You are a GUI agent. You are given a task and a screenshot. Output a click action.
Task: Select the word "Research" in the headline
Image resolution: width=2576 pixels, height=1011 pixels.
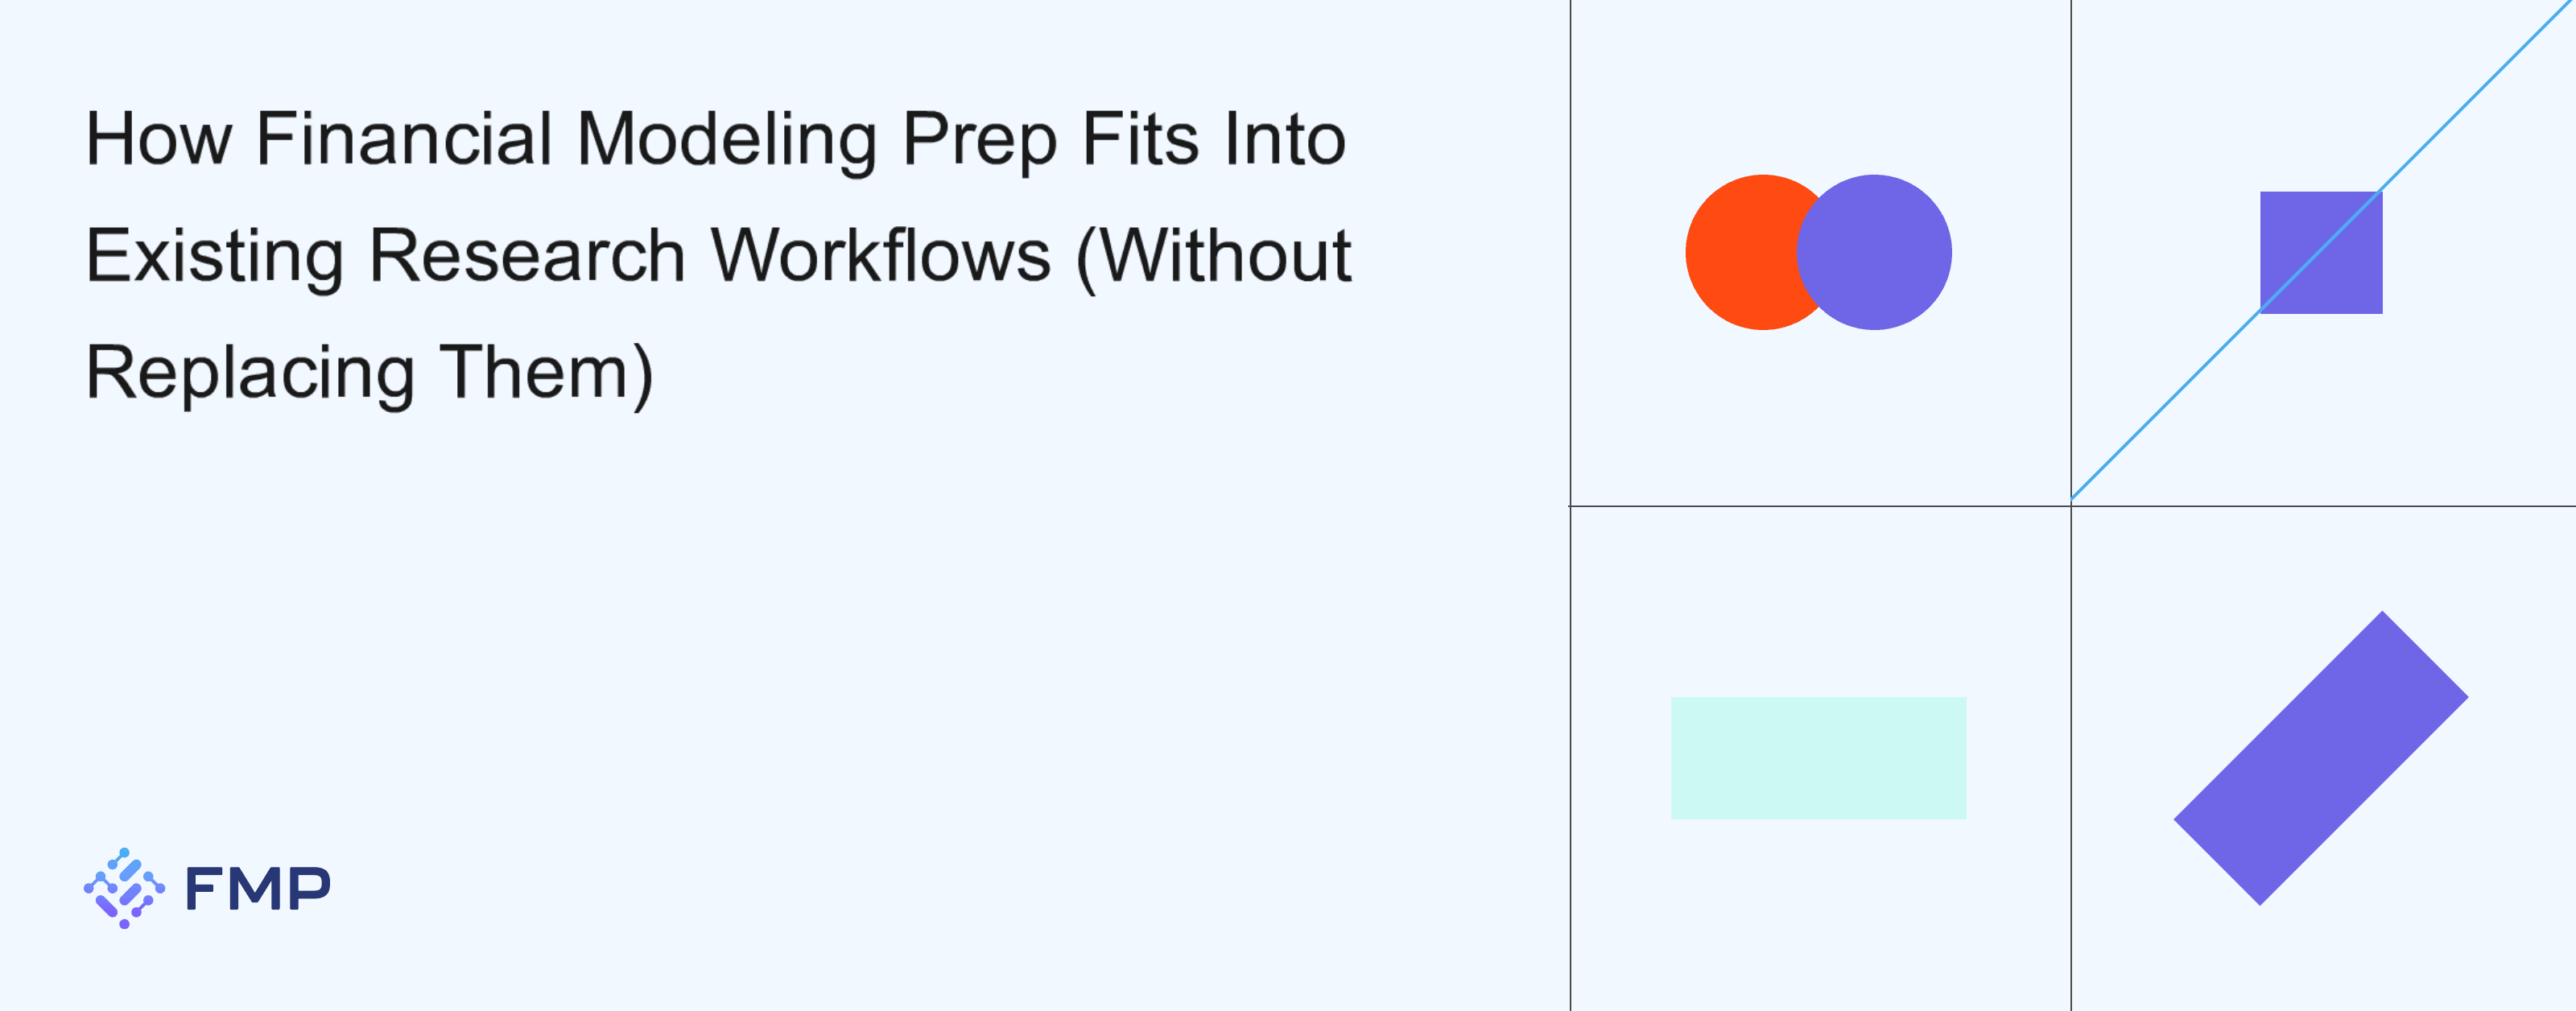tap(527, 256)
